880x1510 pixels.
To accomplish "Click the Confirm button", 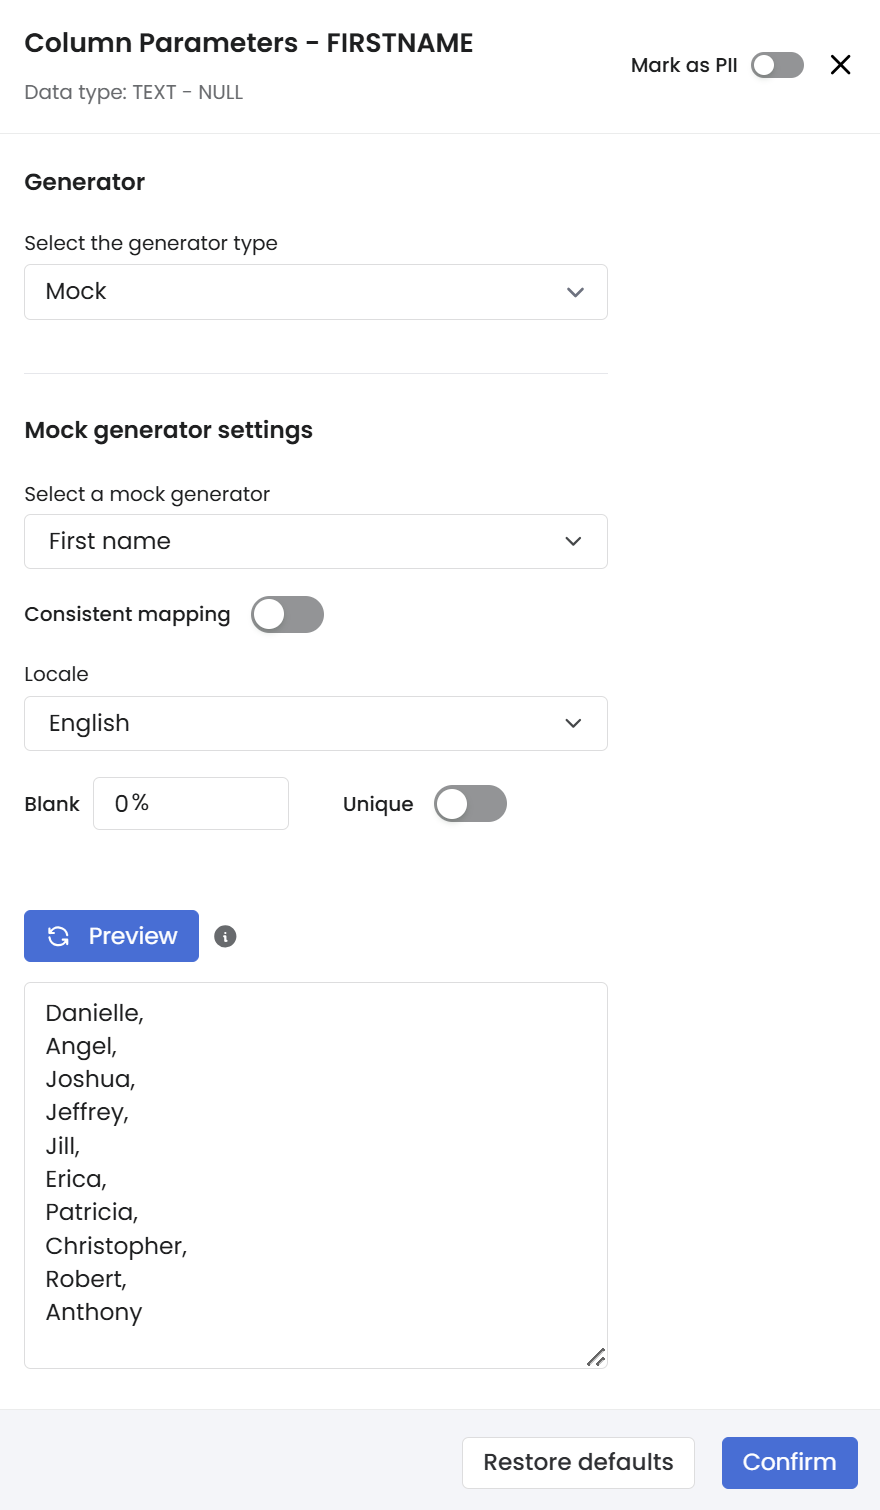I will coord(789,1462).
